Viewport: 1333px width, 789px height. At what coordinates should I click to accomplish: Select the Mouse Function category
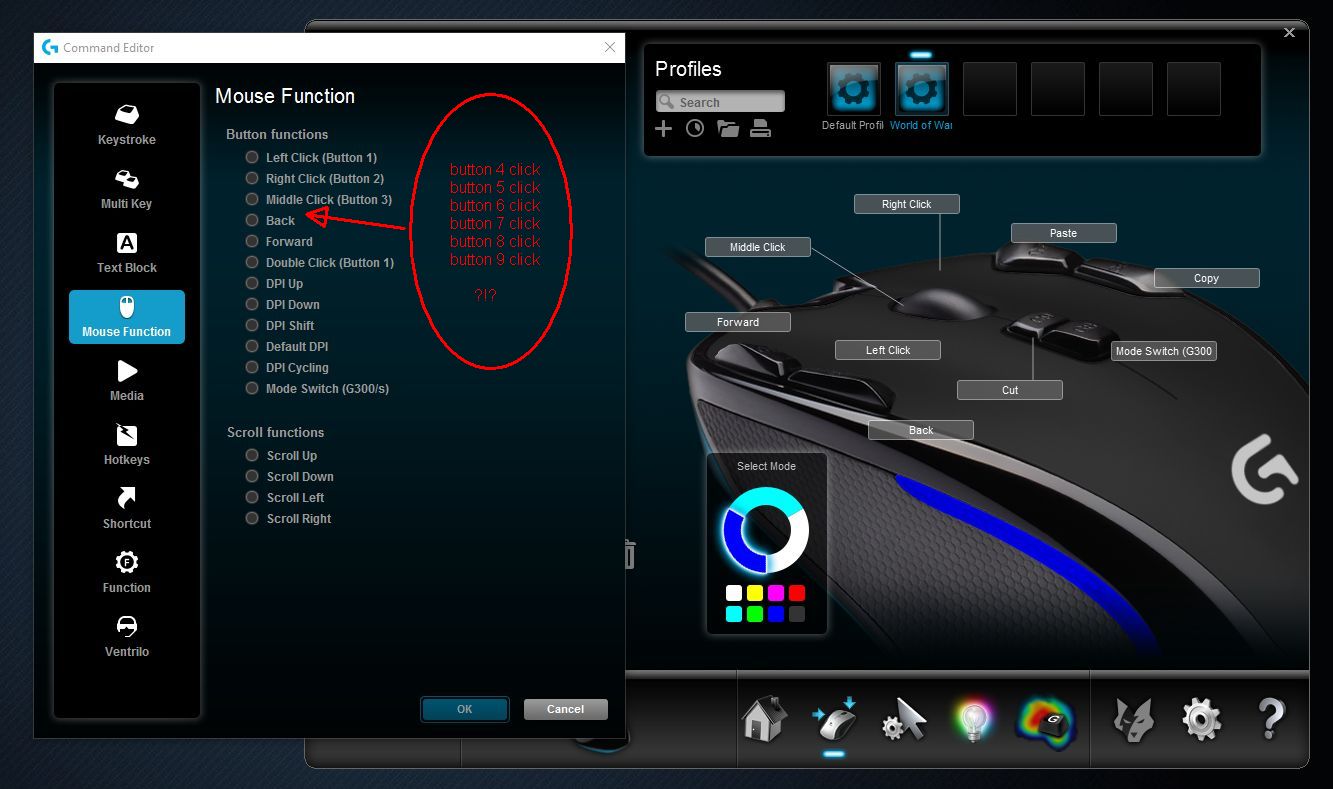pyautogui.click(x=127, y=317)
